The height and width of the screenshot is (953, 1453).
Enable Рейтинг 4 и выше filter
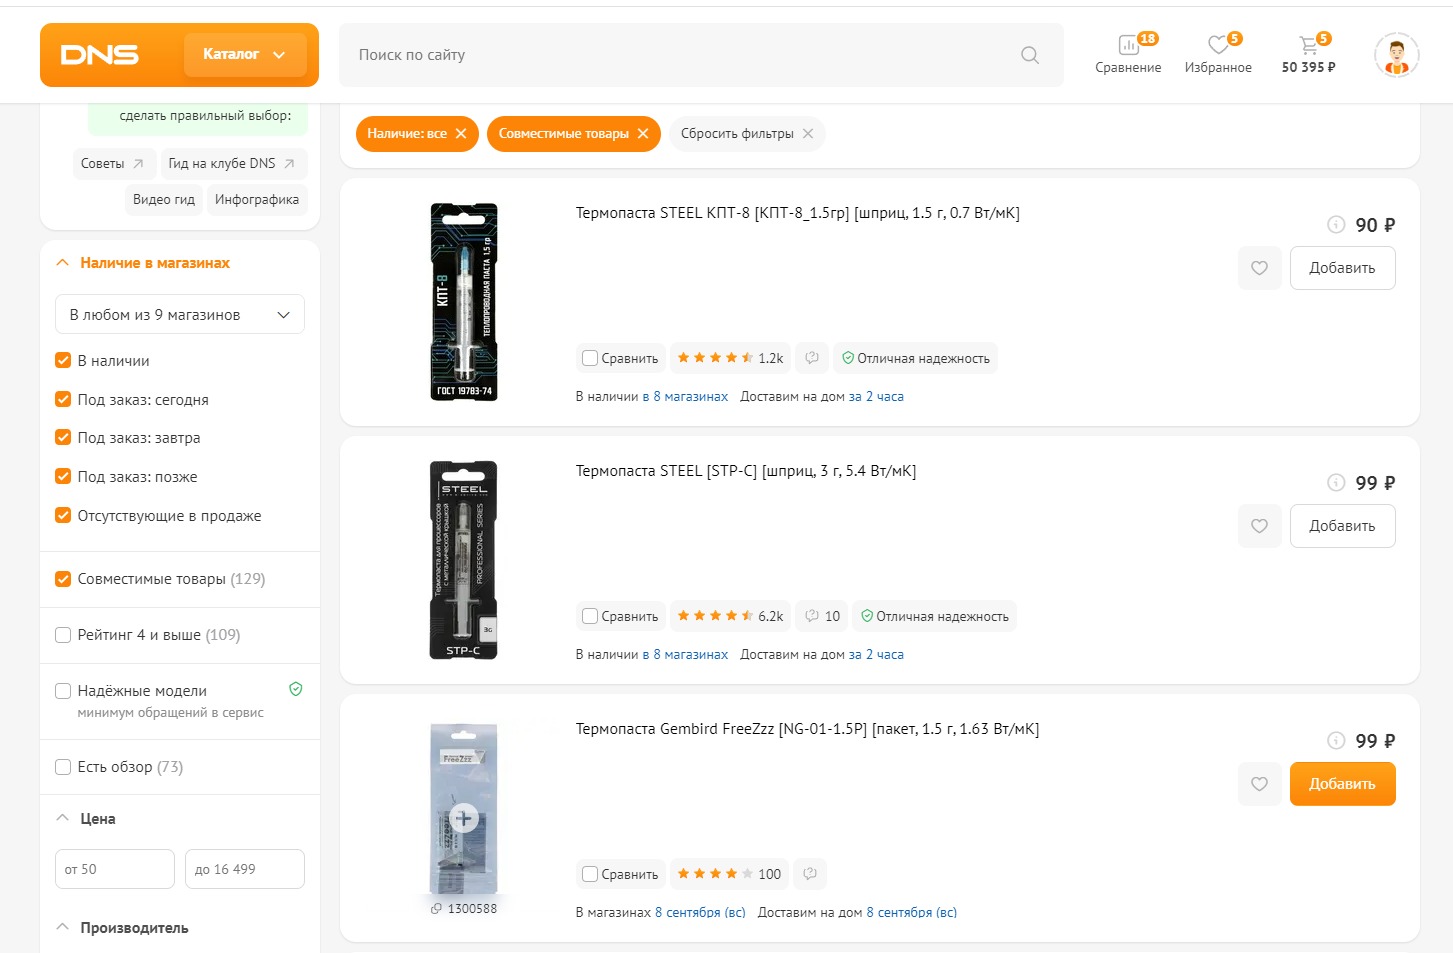(63, 635)
